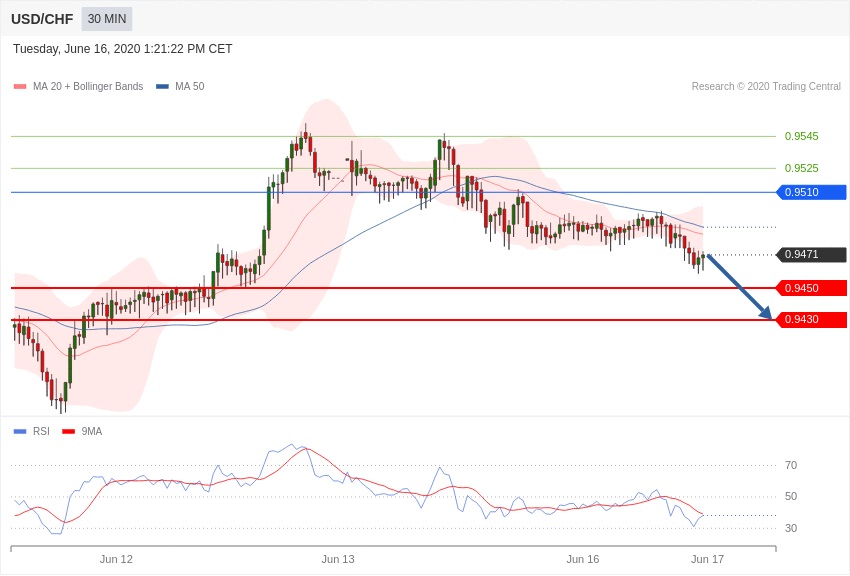850x576 pixels.
Task: Click the blue downward forecast arrow head
Action: 766,314
